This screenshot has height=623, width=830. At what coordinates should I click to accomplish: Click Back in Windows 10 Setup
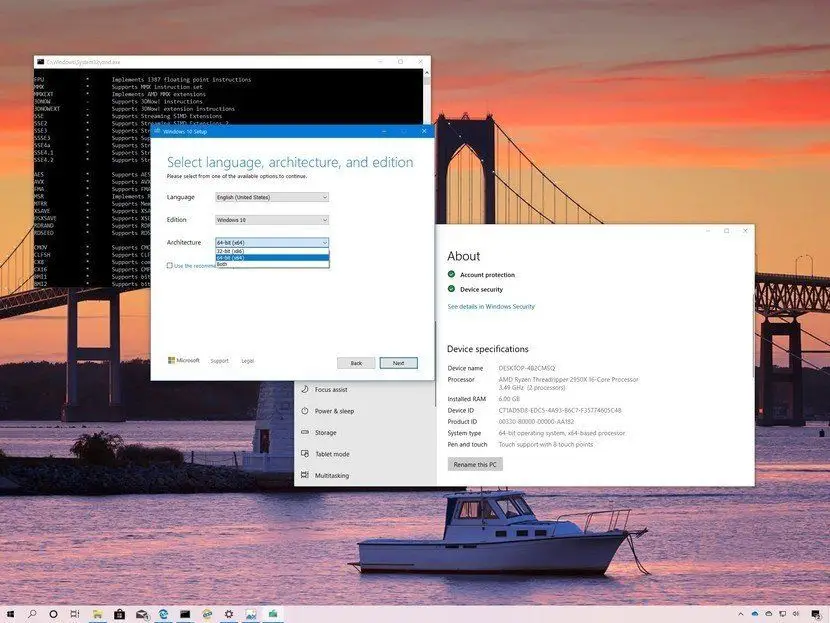[x=356, y=363]
